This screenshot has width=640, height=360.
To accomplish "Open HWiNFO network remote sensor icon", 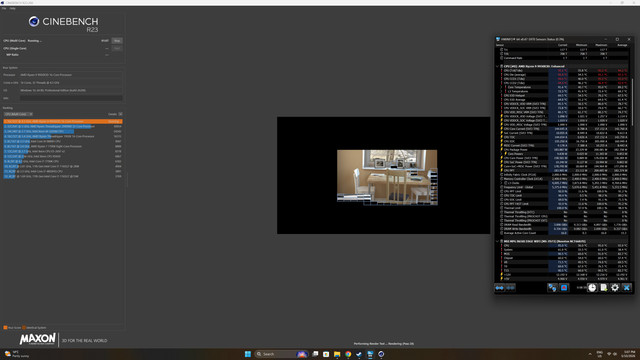I will tap(552, 288).
